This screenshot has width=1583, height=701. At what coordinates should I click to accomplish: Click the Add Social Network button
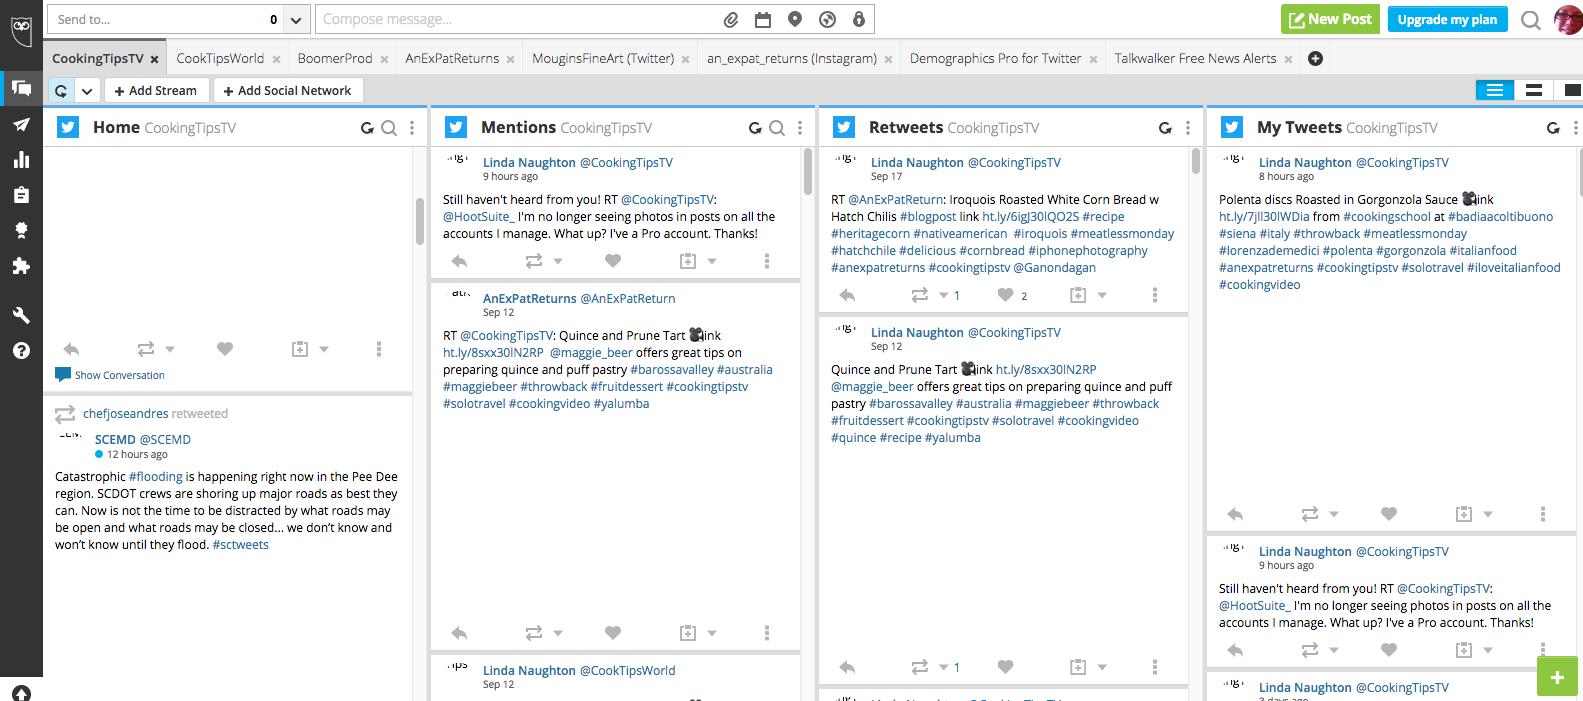287,91
